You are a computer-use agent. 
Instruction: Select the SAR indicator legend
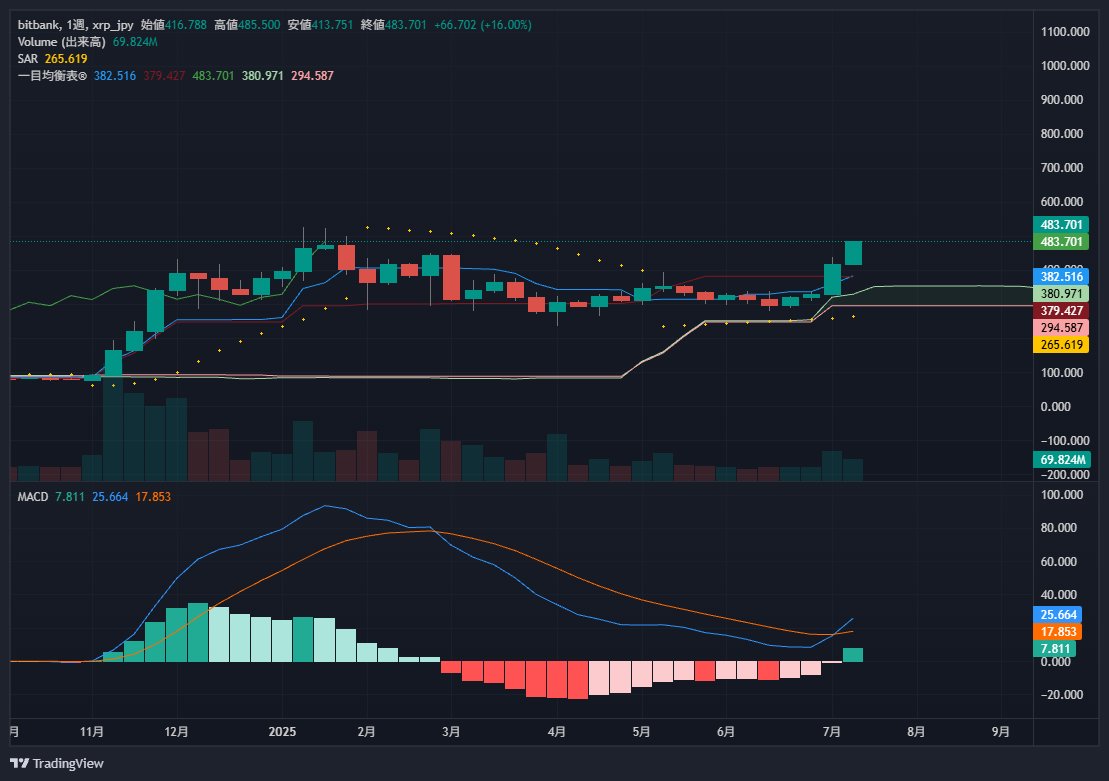click(x=28, y=59)
